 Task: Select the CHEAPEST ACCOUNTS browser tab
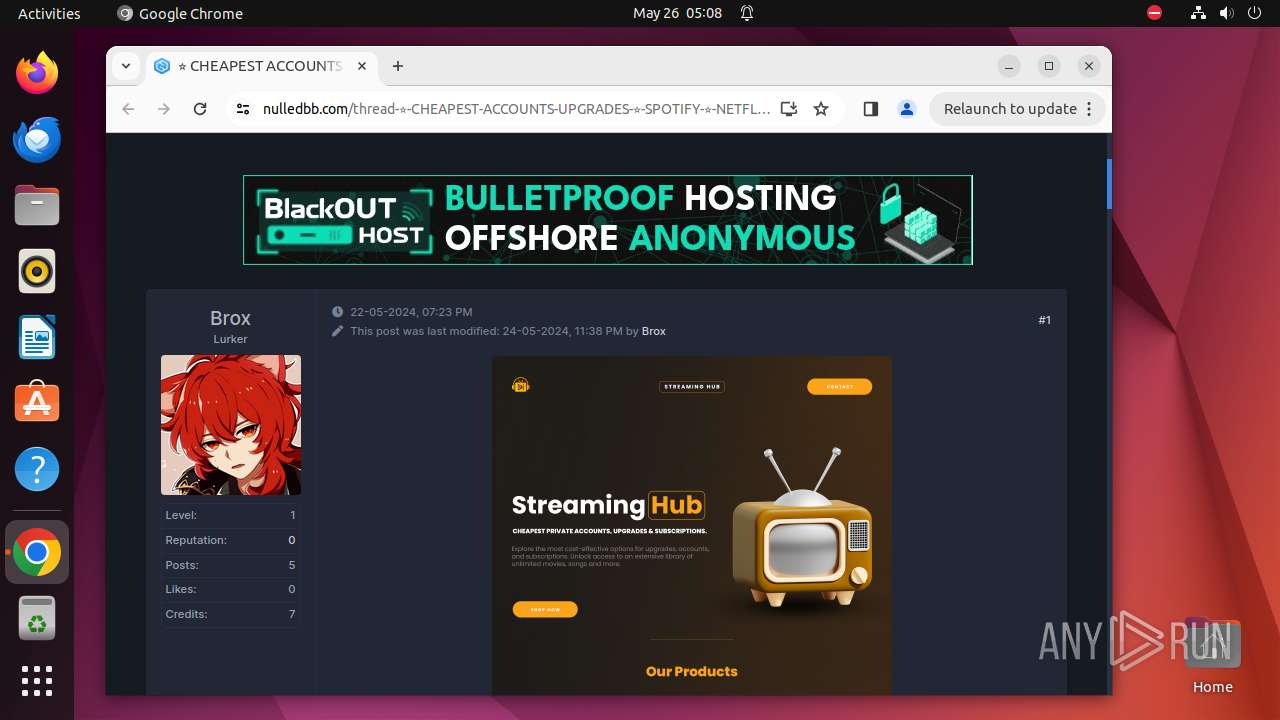[262, 66]
